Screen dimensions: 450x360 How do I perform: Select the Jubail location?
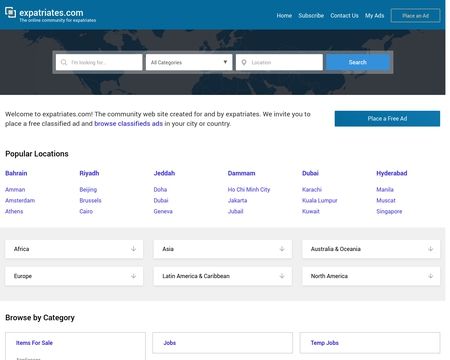(235, 211)
